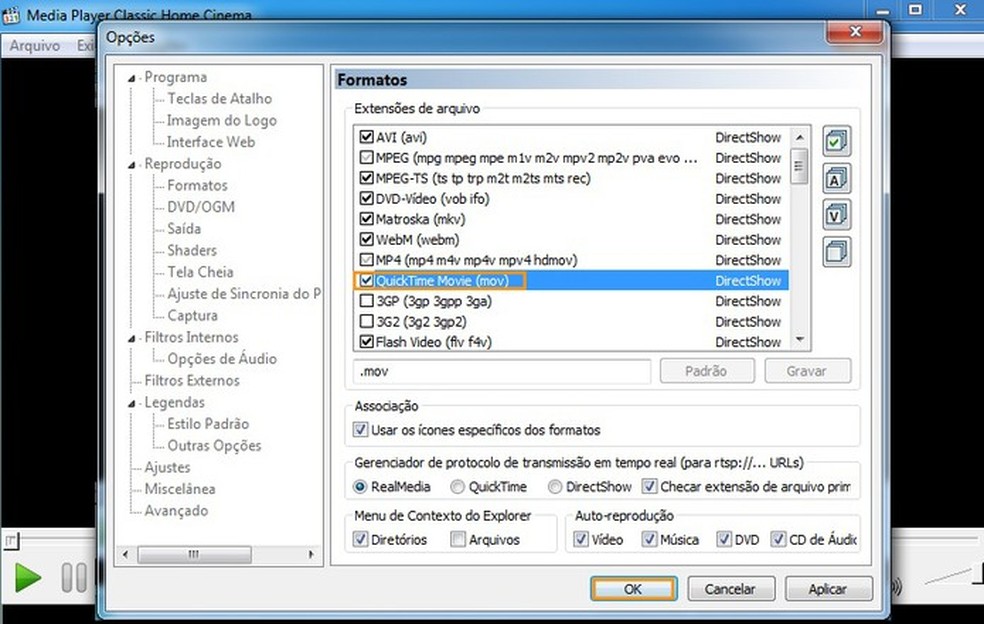Click the audio formats 'A' icon button
This screenshot has width=984, height=624.
coord(837,178)
